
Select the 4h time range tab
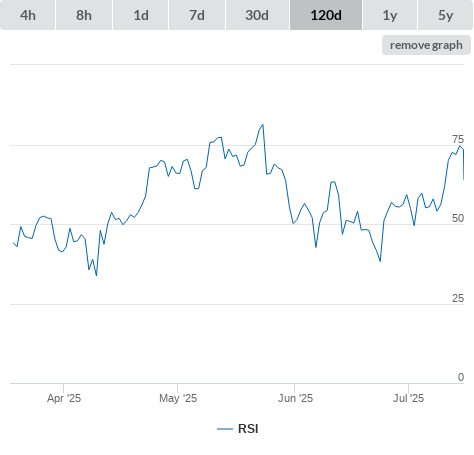pos(27,15)
